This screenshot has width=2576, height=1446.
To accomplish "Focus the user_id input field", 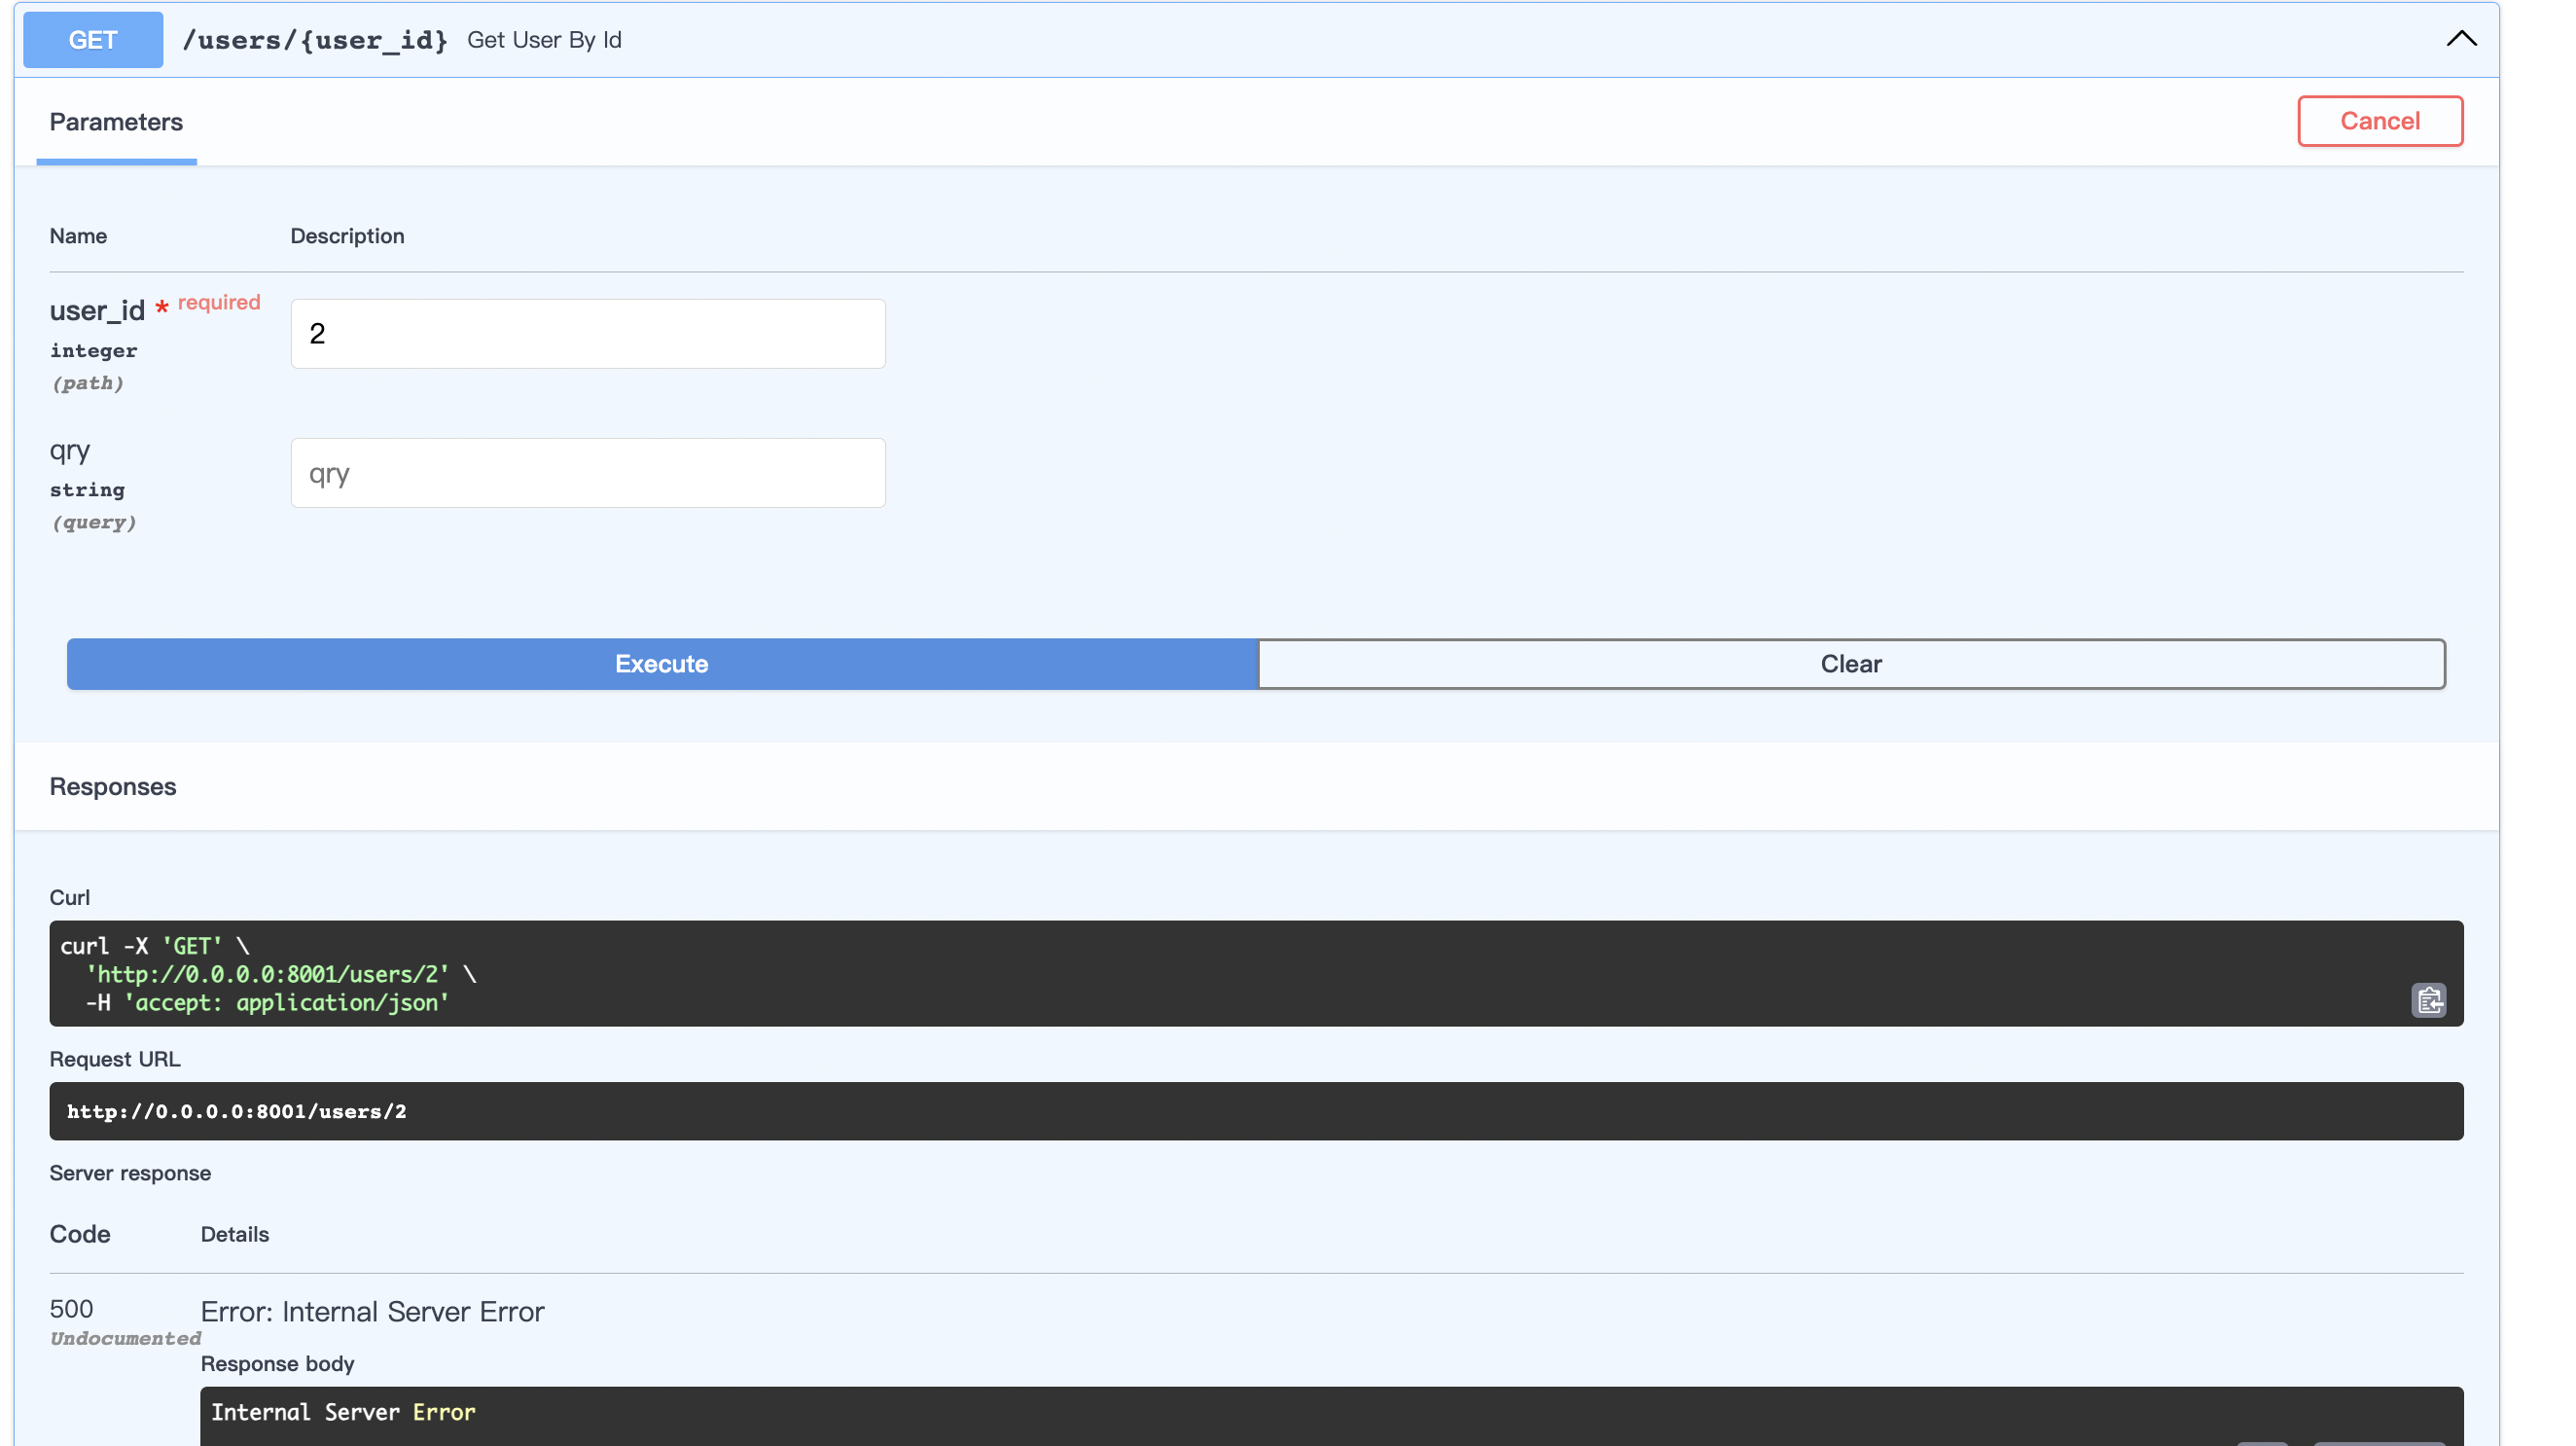I will coord(588,334).
